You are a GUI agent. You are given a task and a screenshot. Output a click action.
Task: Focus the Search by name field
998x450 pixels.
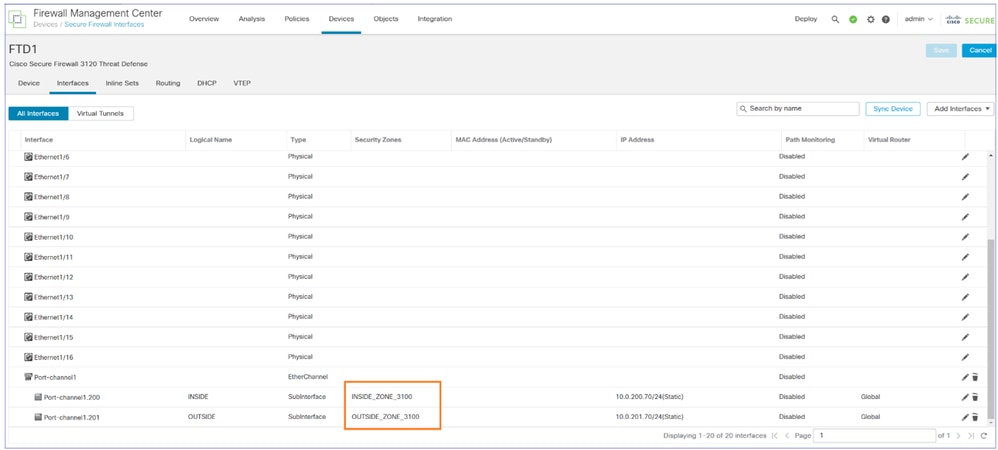798,109
